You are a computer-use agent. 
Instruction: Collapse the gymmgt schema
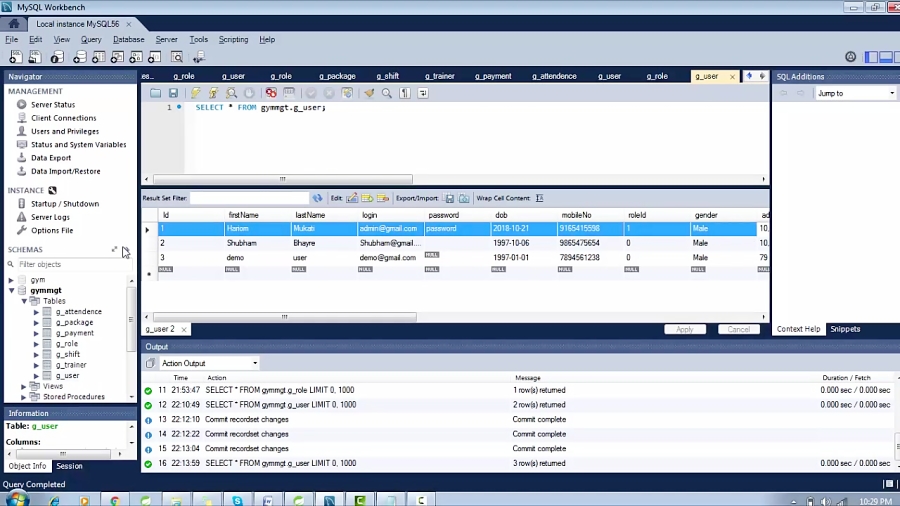[x=11, y=291]
